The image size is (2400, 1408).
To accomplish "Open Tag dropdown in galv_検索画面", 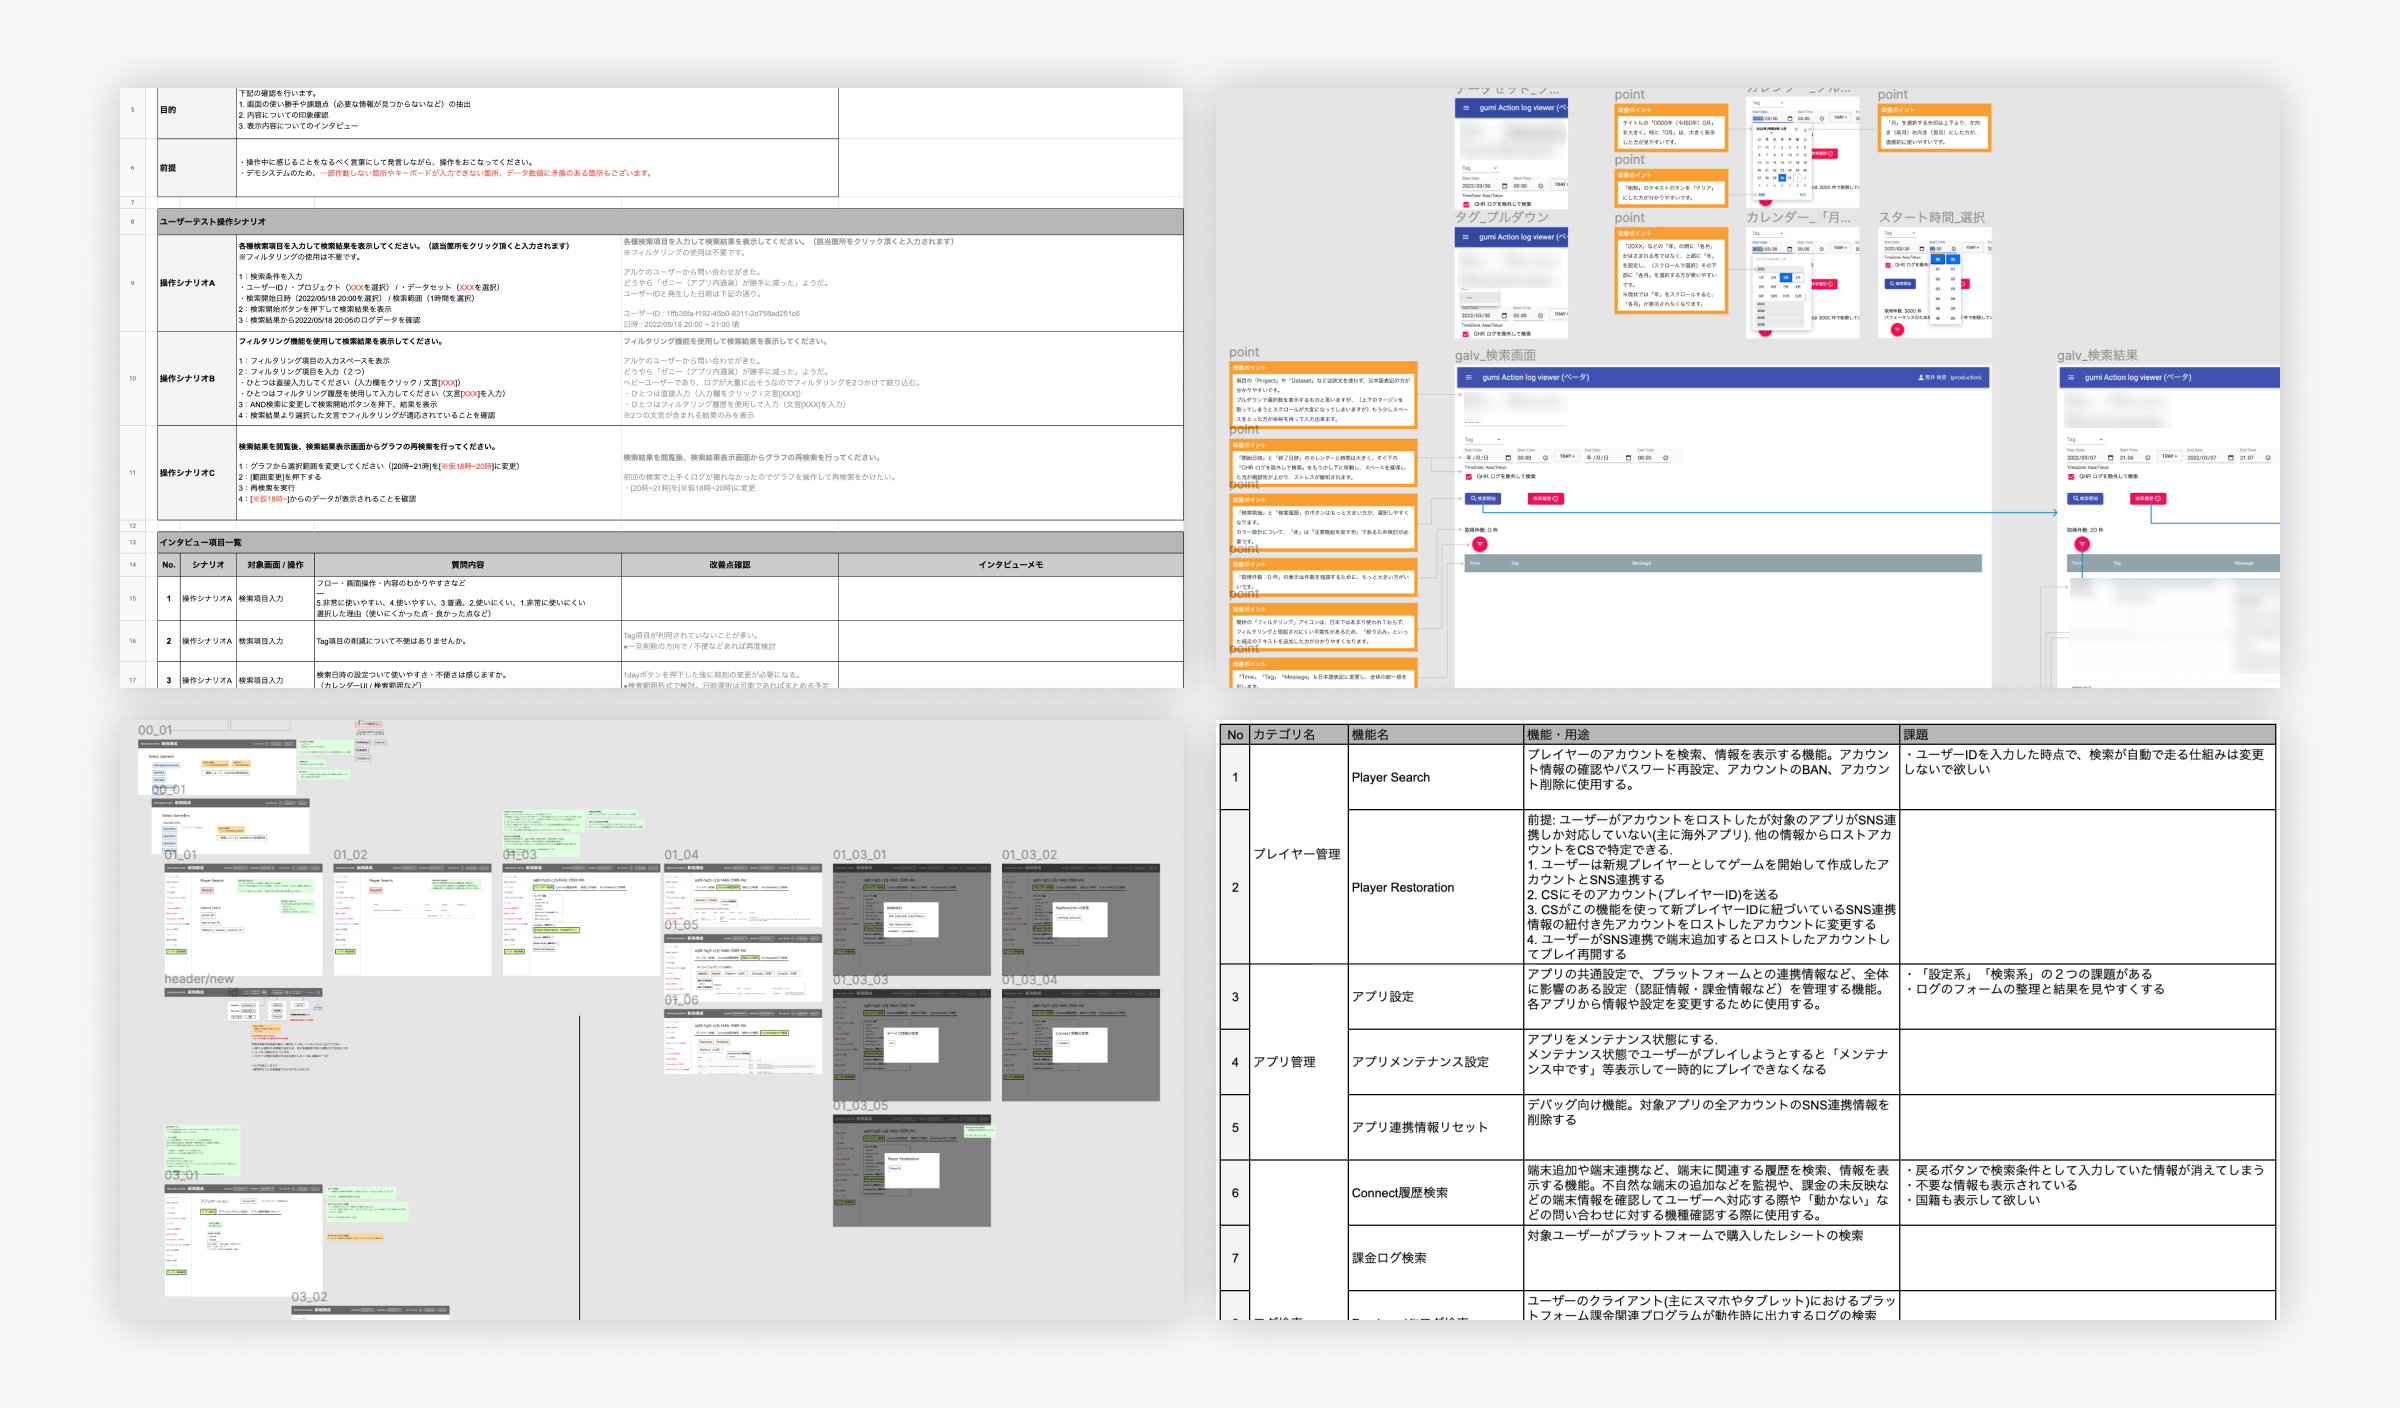I will 1483,439.
